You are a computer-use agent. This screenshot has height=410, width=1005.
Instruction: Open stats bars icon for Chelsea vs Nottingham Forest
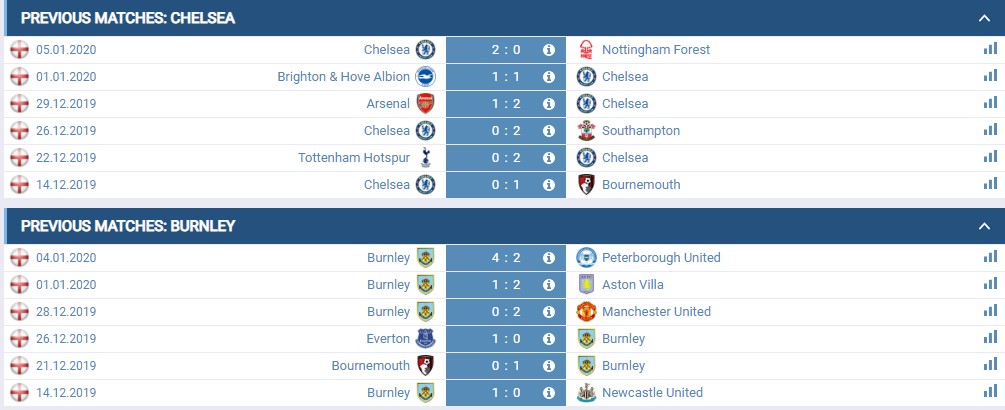(990, 49)
